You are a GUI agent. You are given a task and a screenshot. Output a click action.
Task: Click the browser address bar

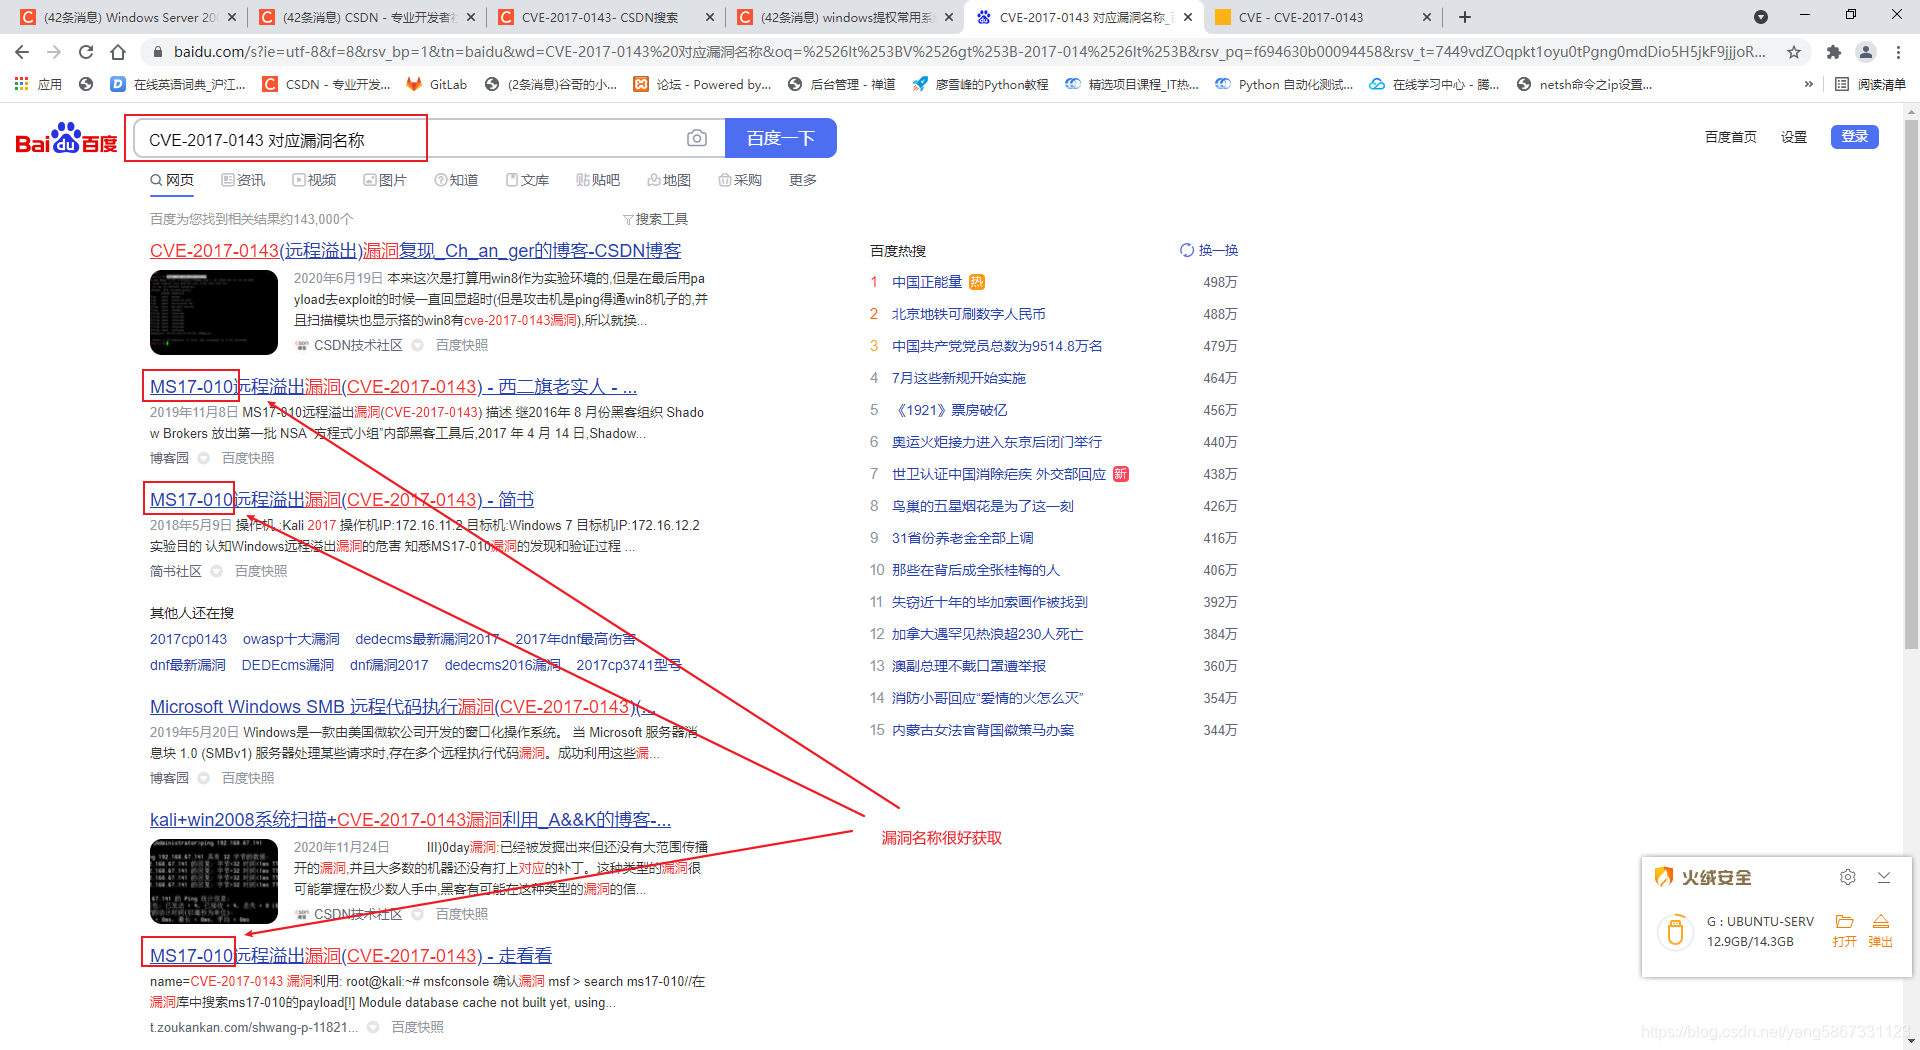pos(968,52)
